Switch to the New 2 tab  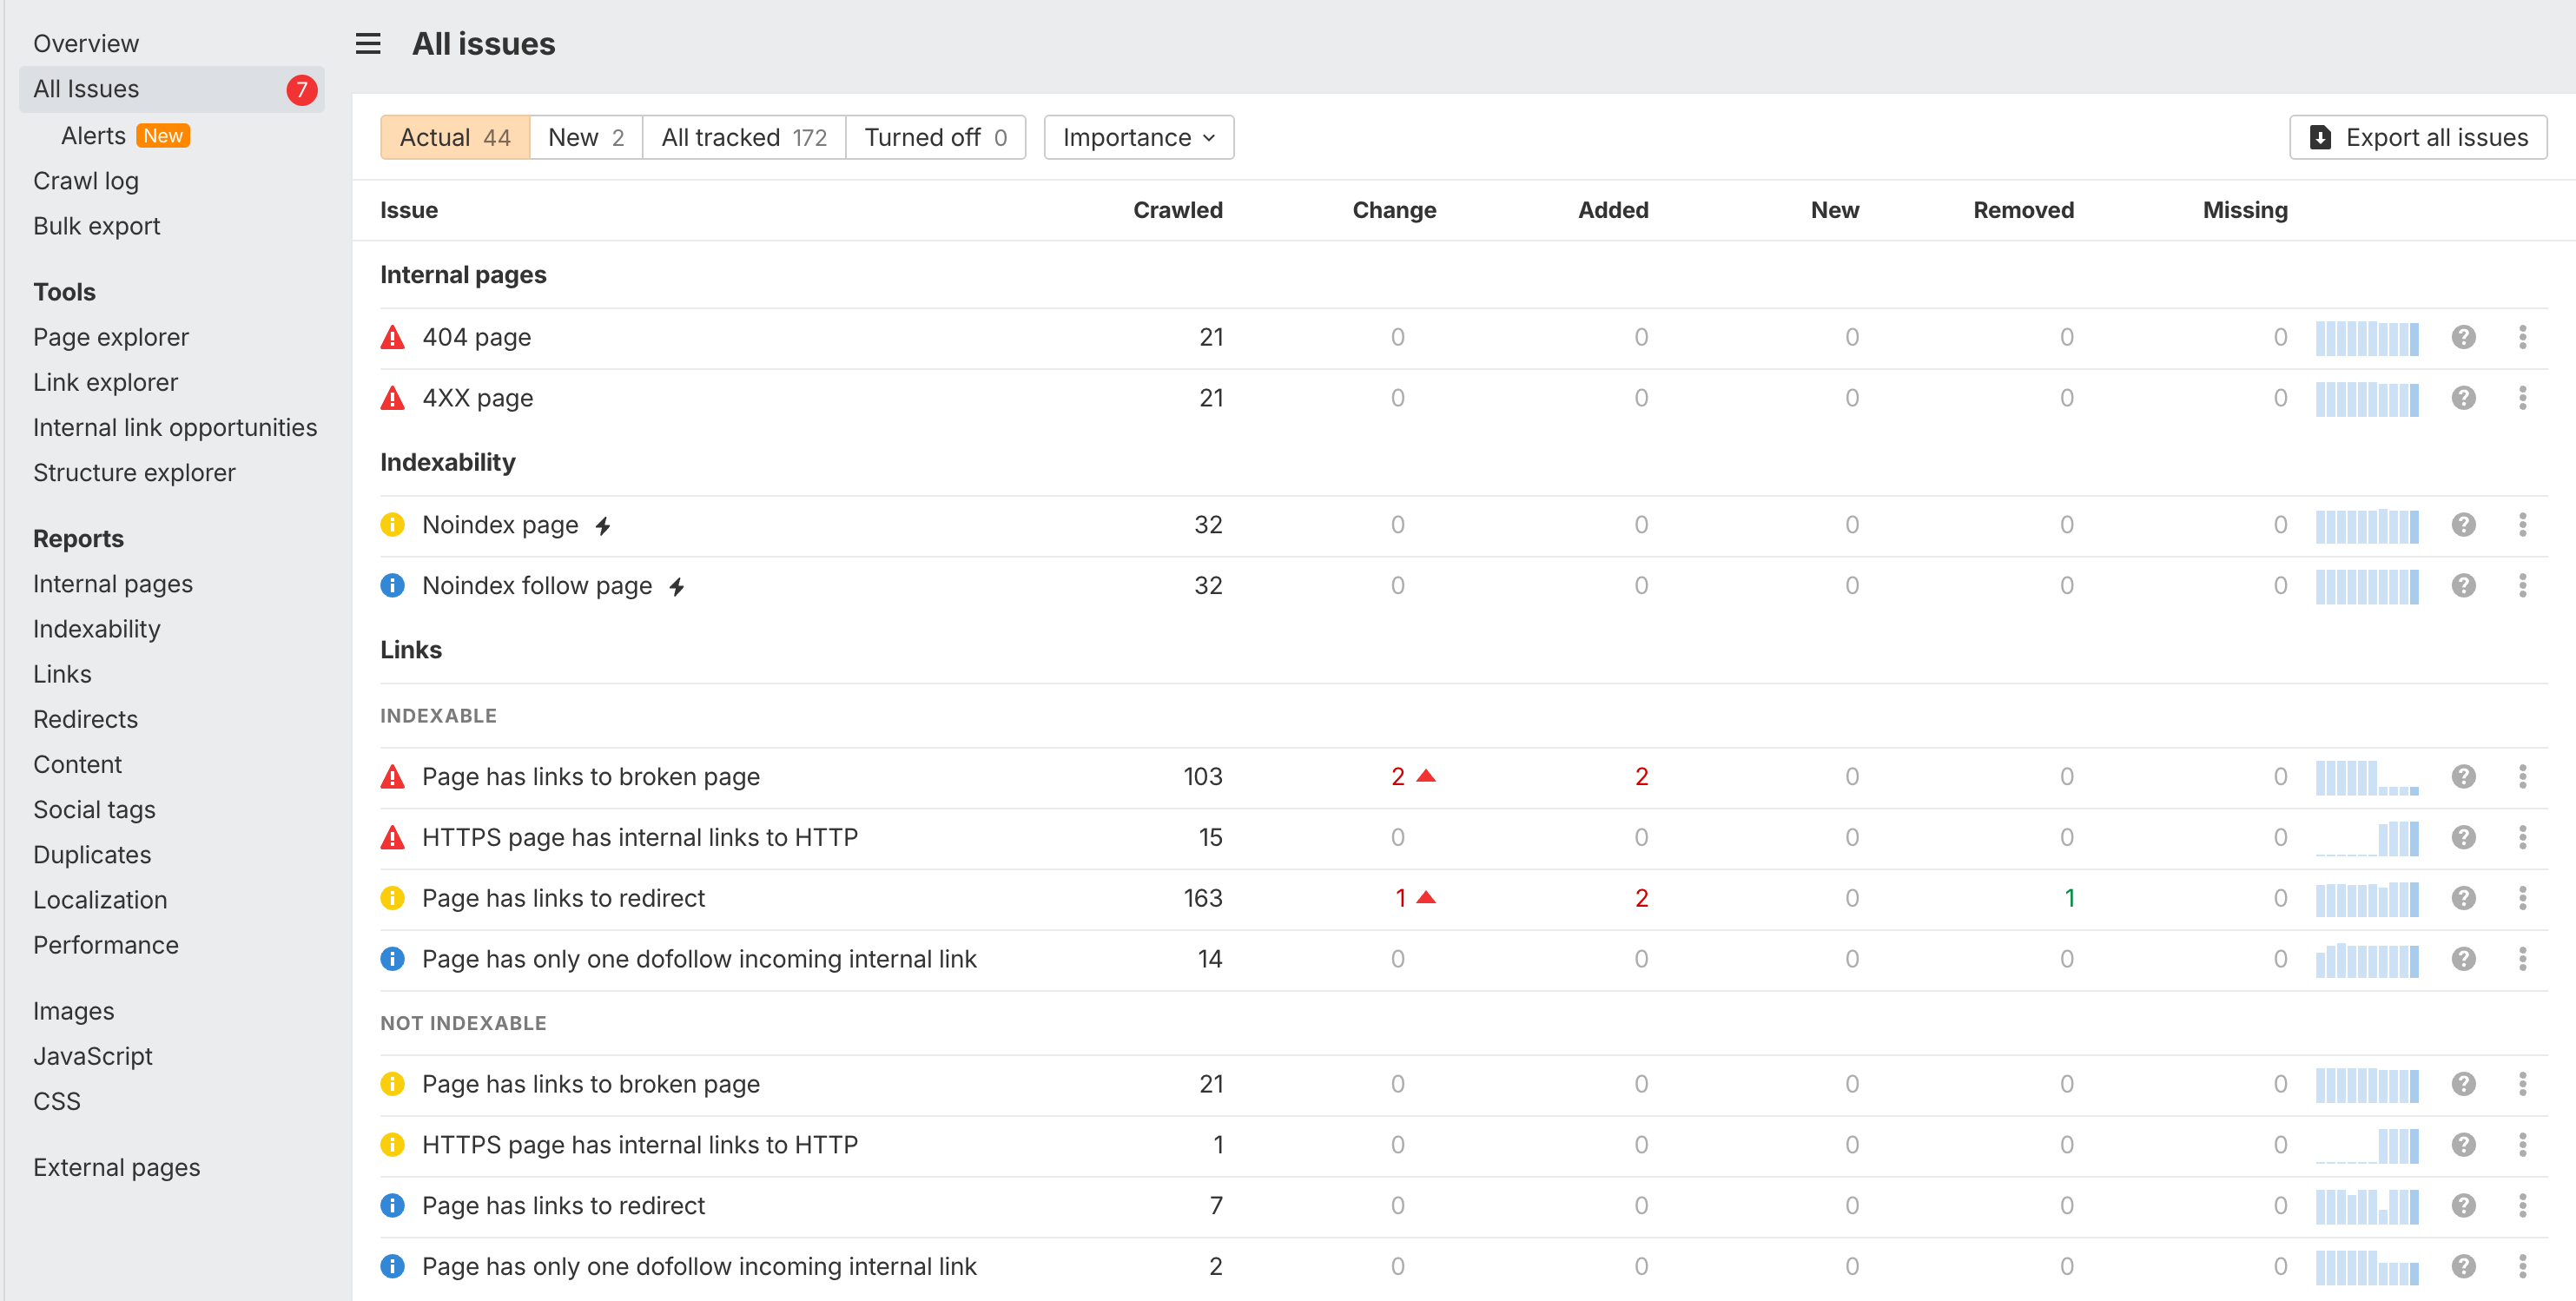click(x=586, y=137)
